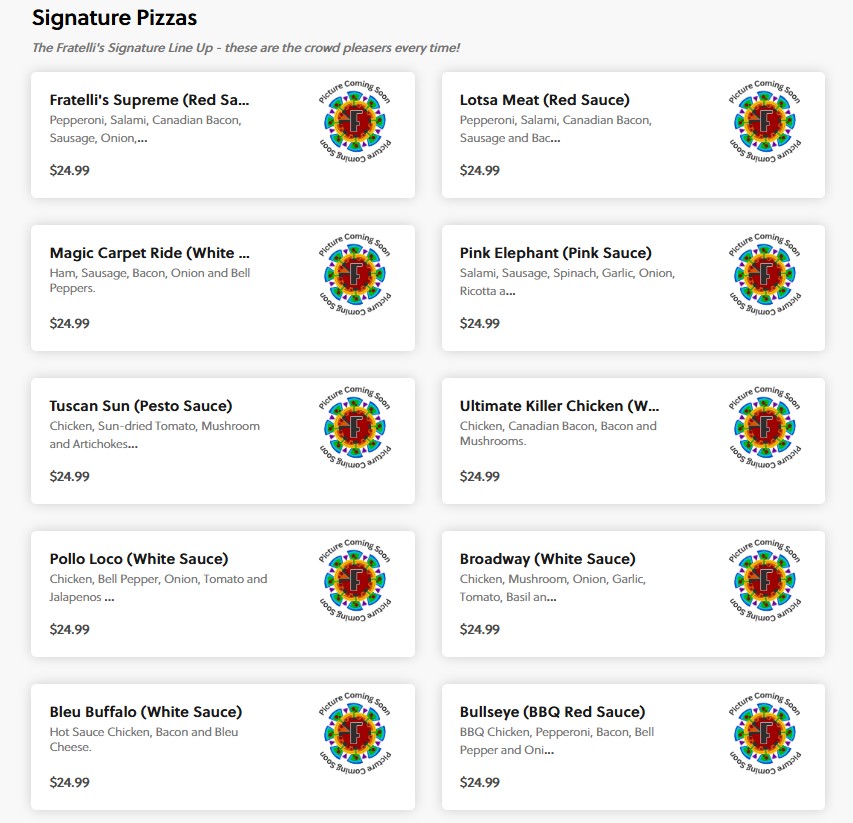The width and height of the screenshot is (853, 823).
Task: Click the Bullseye pizza ingredients description
Action: coord(556,741)
